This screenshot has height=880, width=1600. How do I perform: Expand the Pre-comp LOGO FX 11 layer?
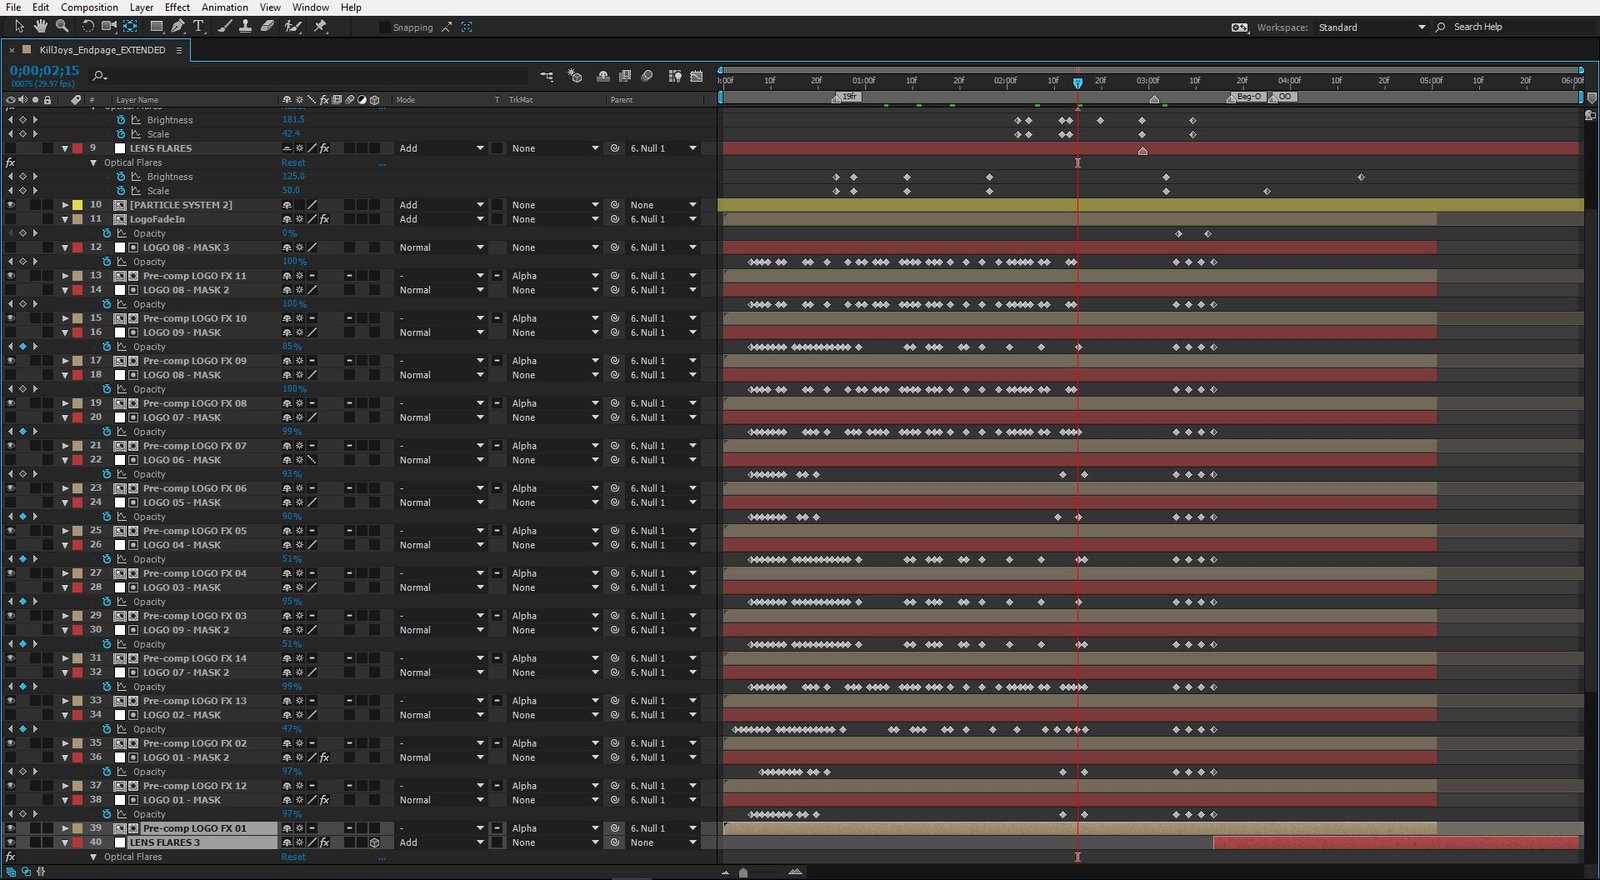(x=65, y=276)
